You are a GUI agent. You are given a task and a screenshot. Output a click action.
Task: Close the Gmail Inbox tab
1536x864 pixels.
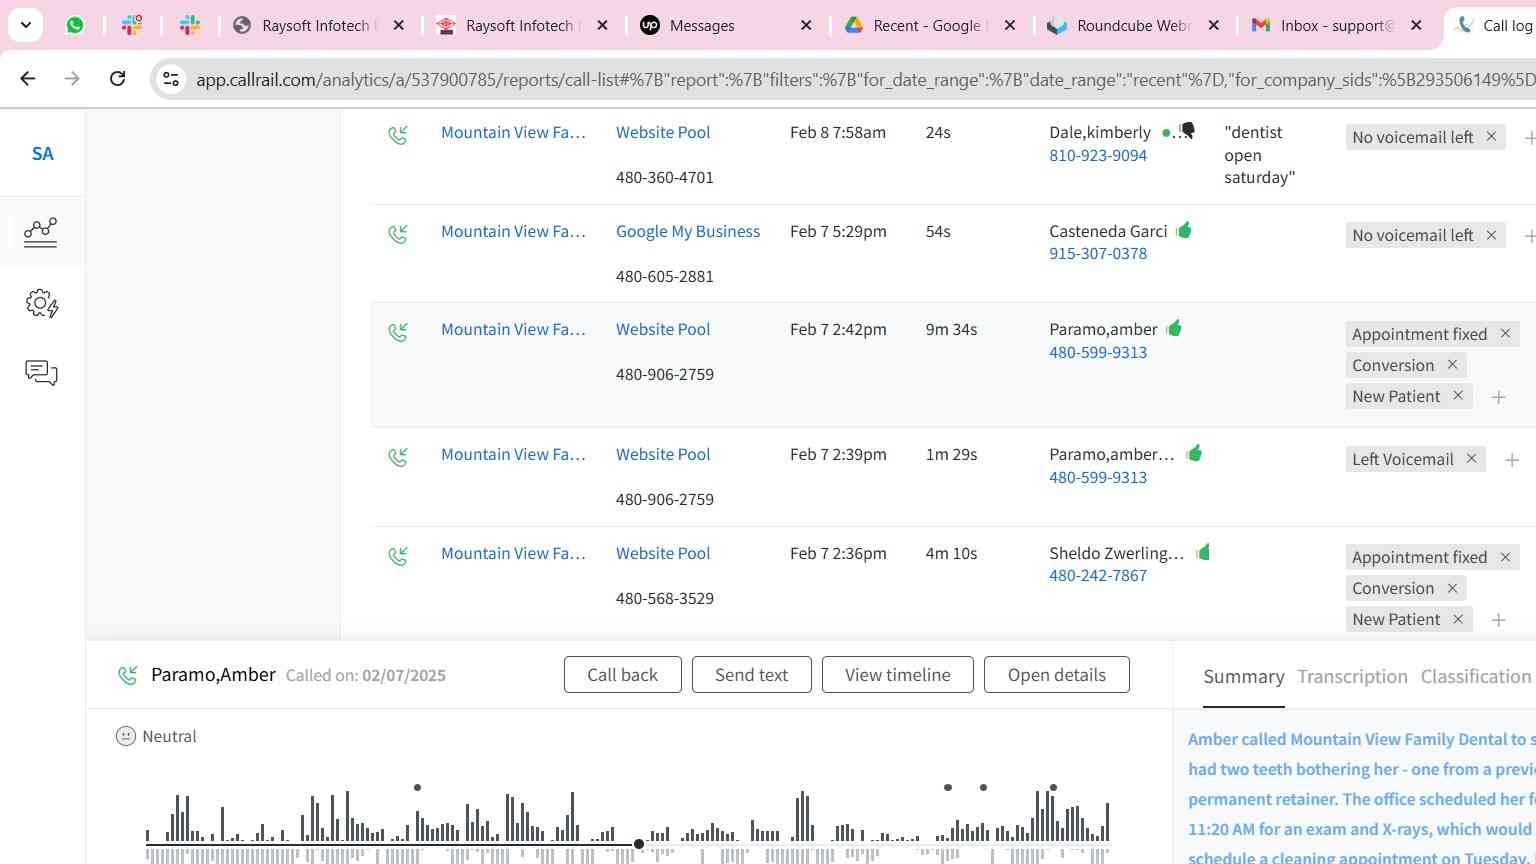point(1416,25)
